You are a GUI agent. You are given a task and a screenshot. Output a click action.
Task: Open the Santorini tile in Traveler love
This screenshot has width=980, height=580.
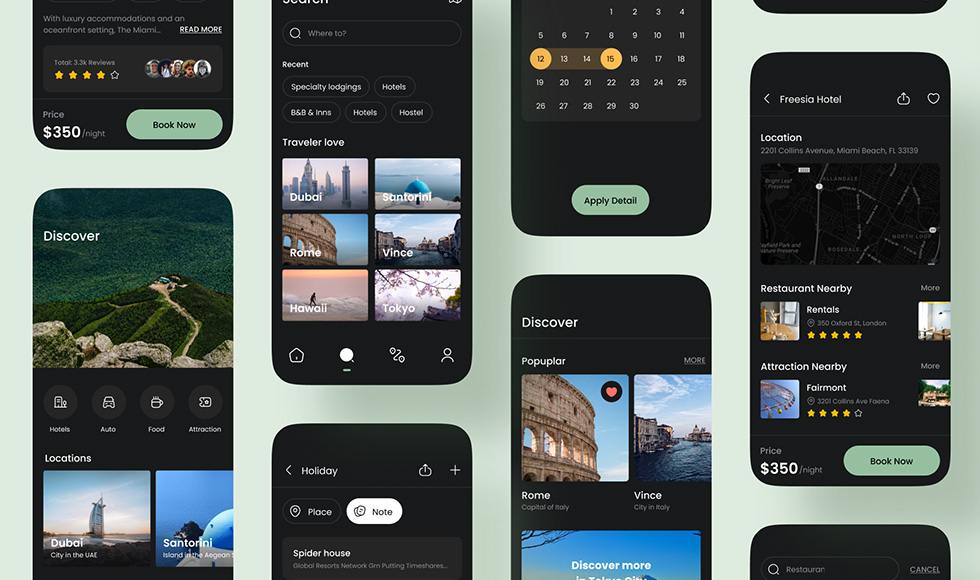click(x=418, y=183)
